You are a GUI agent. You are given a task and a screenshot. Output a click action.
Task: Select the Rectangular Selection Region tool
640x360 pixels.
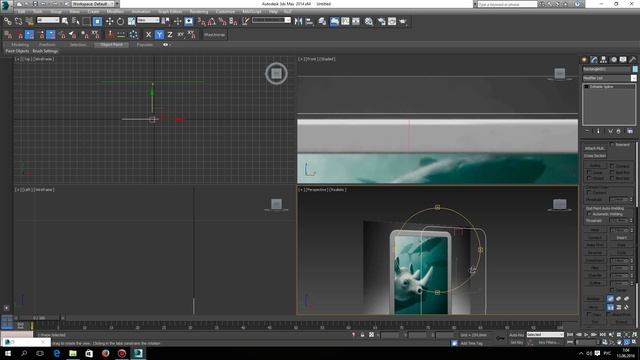pos(87,21)
